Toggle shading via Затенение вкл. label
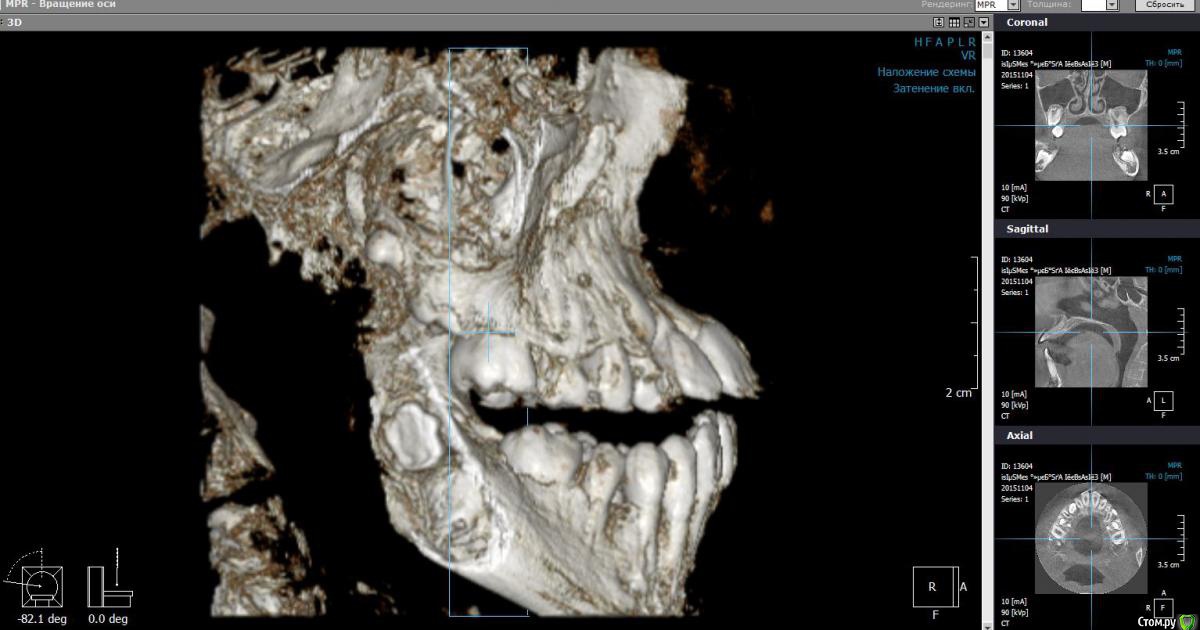The width and height of the screenshot is (1200, 630). pos(933,88)
